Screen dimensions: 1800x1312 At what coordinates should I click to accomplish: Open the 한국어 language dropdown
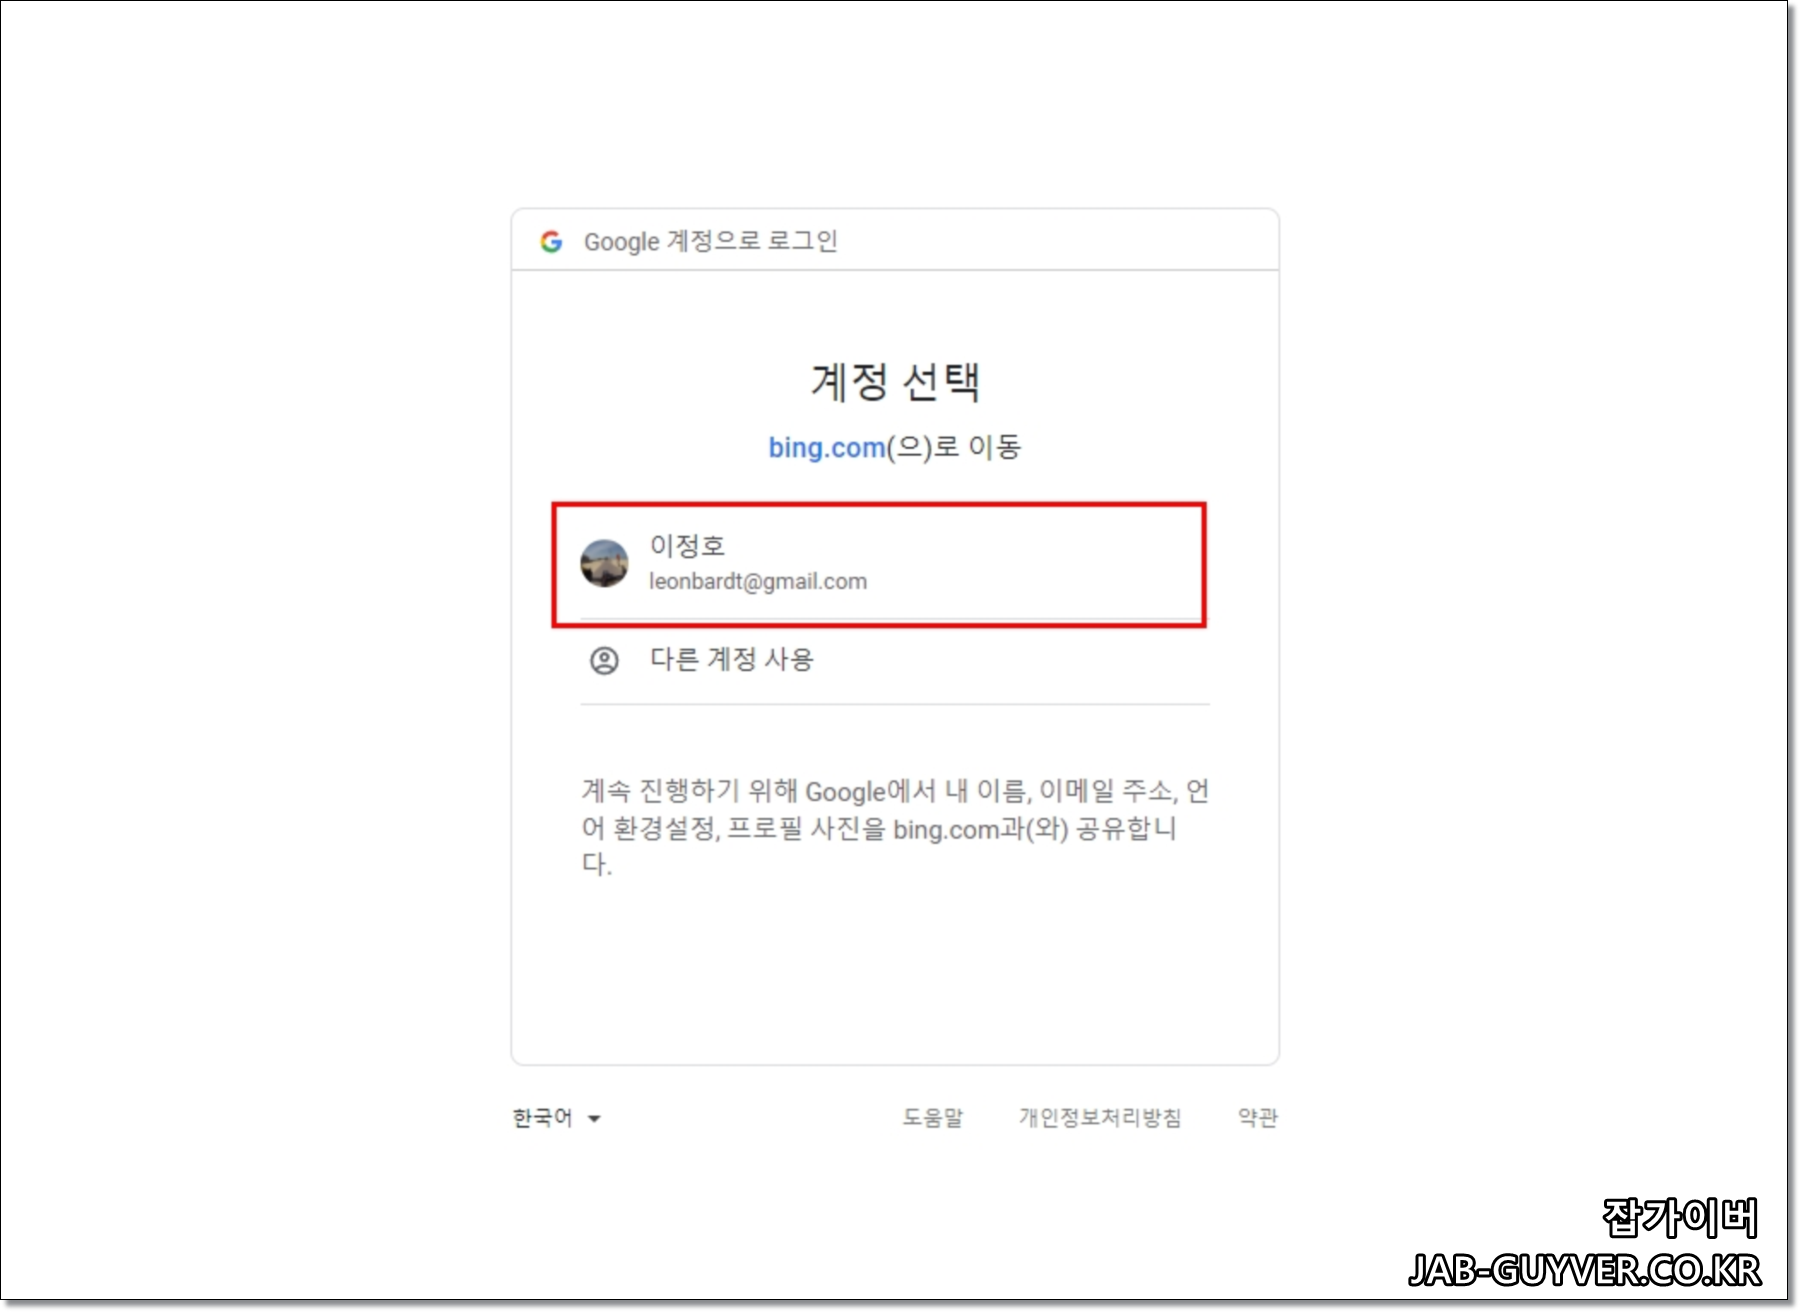click(557, 1117)
